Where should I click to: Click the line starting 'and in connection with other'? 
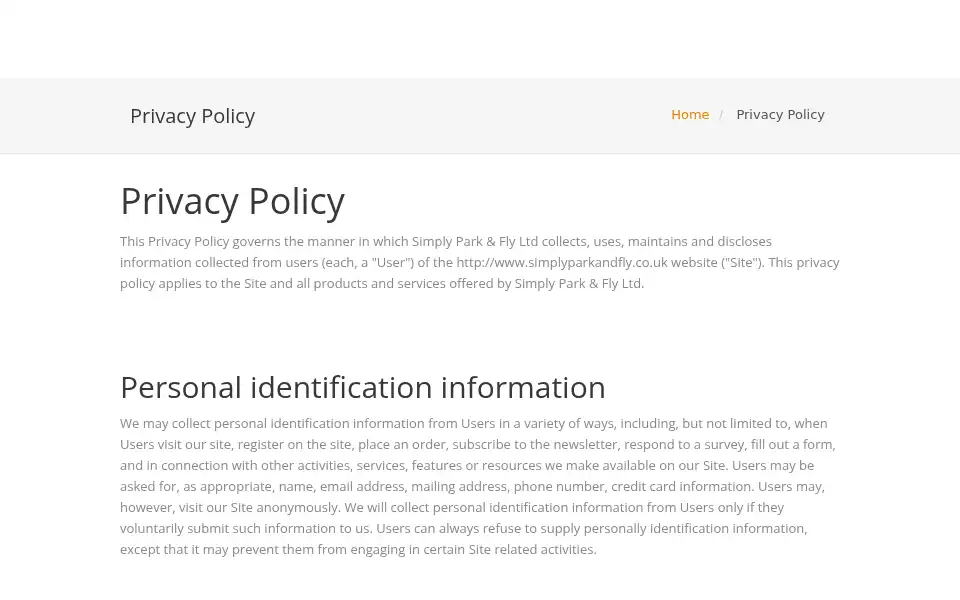pos(467,465)
